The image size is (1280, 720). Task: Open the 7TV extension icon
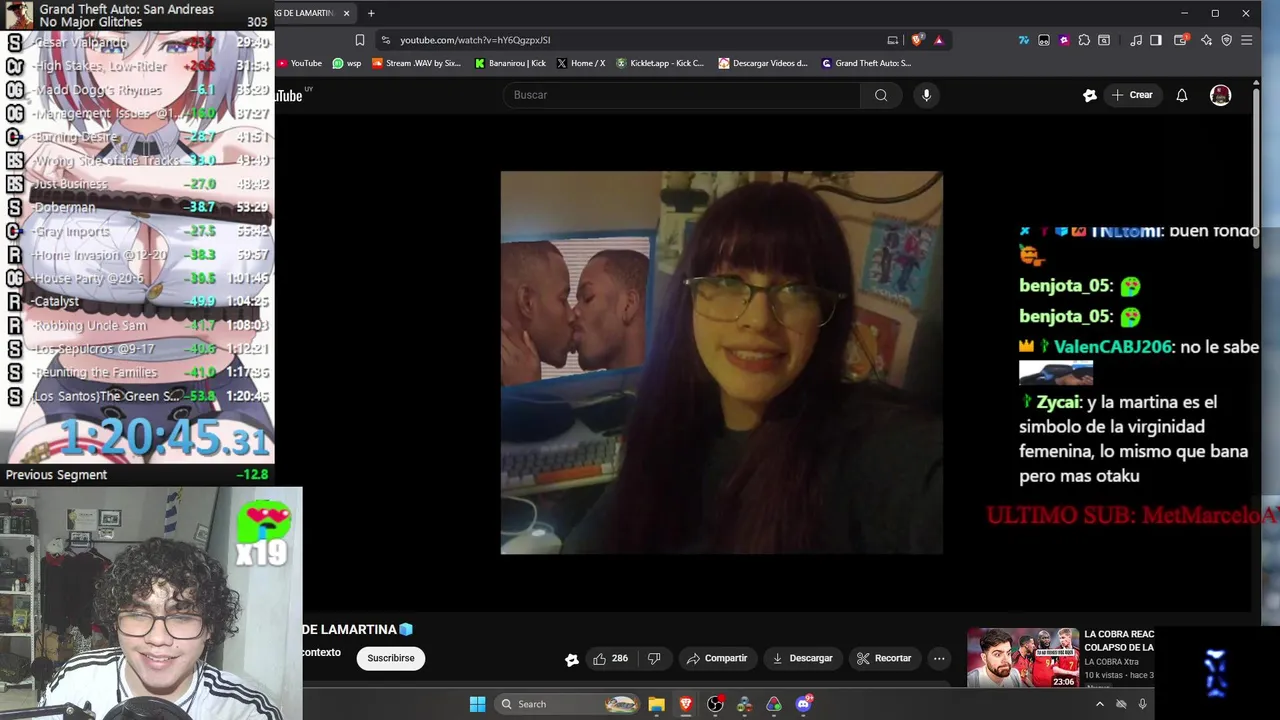(1024, 40)
